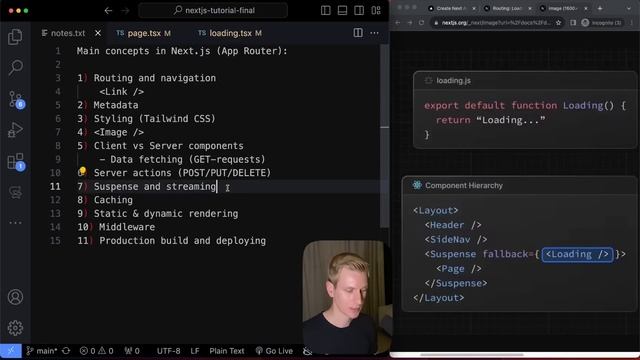The image size is (640, 360).
Task: Synchronize changes via status bar sync icon
Action: [66, 351]
